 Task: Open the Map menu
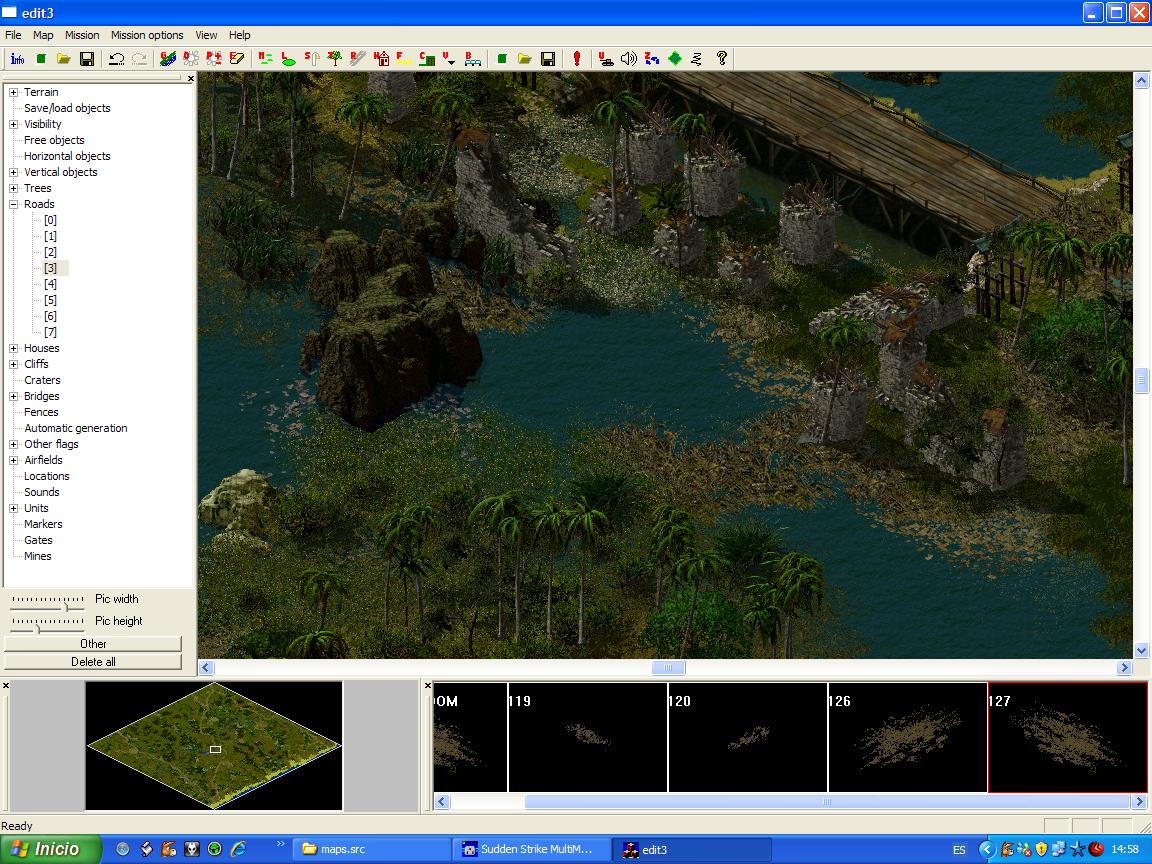coord(43,35)
